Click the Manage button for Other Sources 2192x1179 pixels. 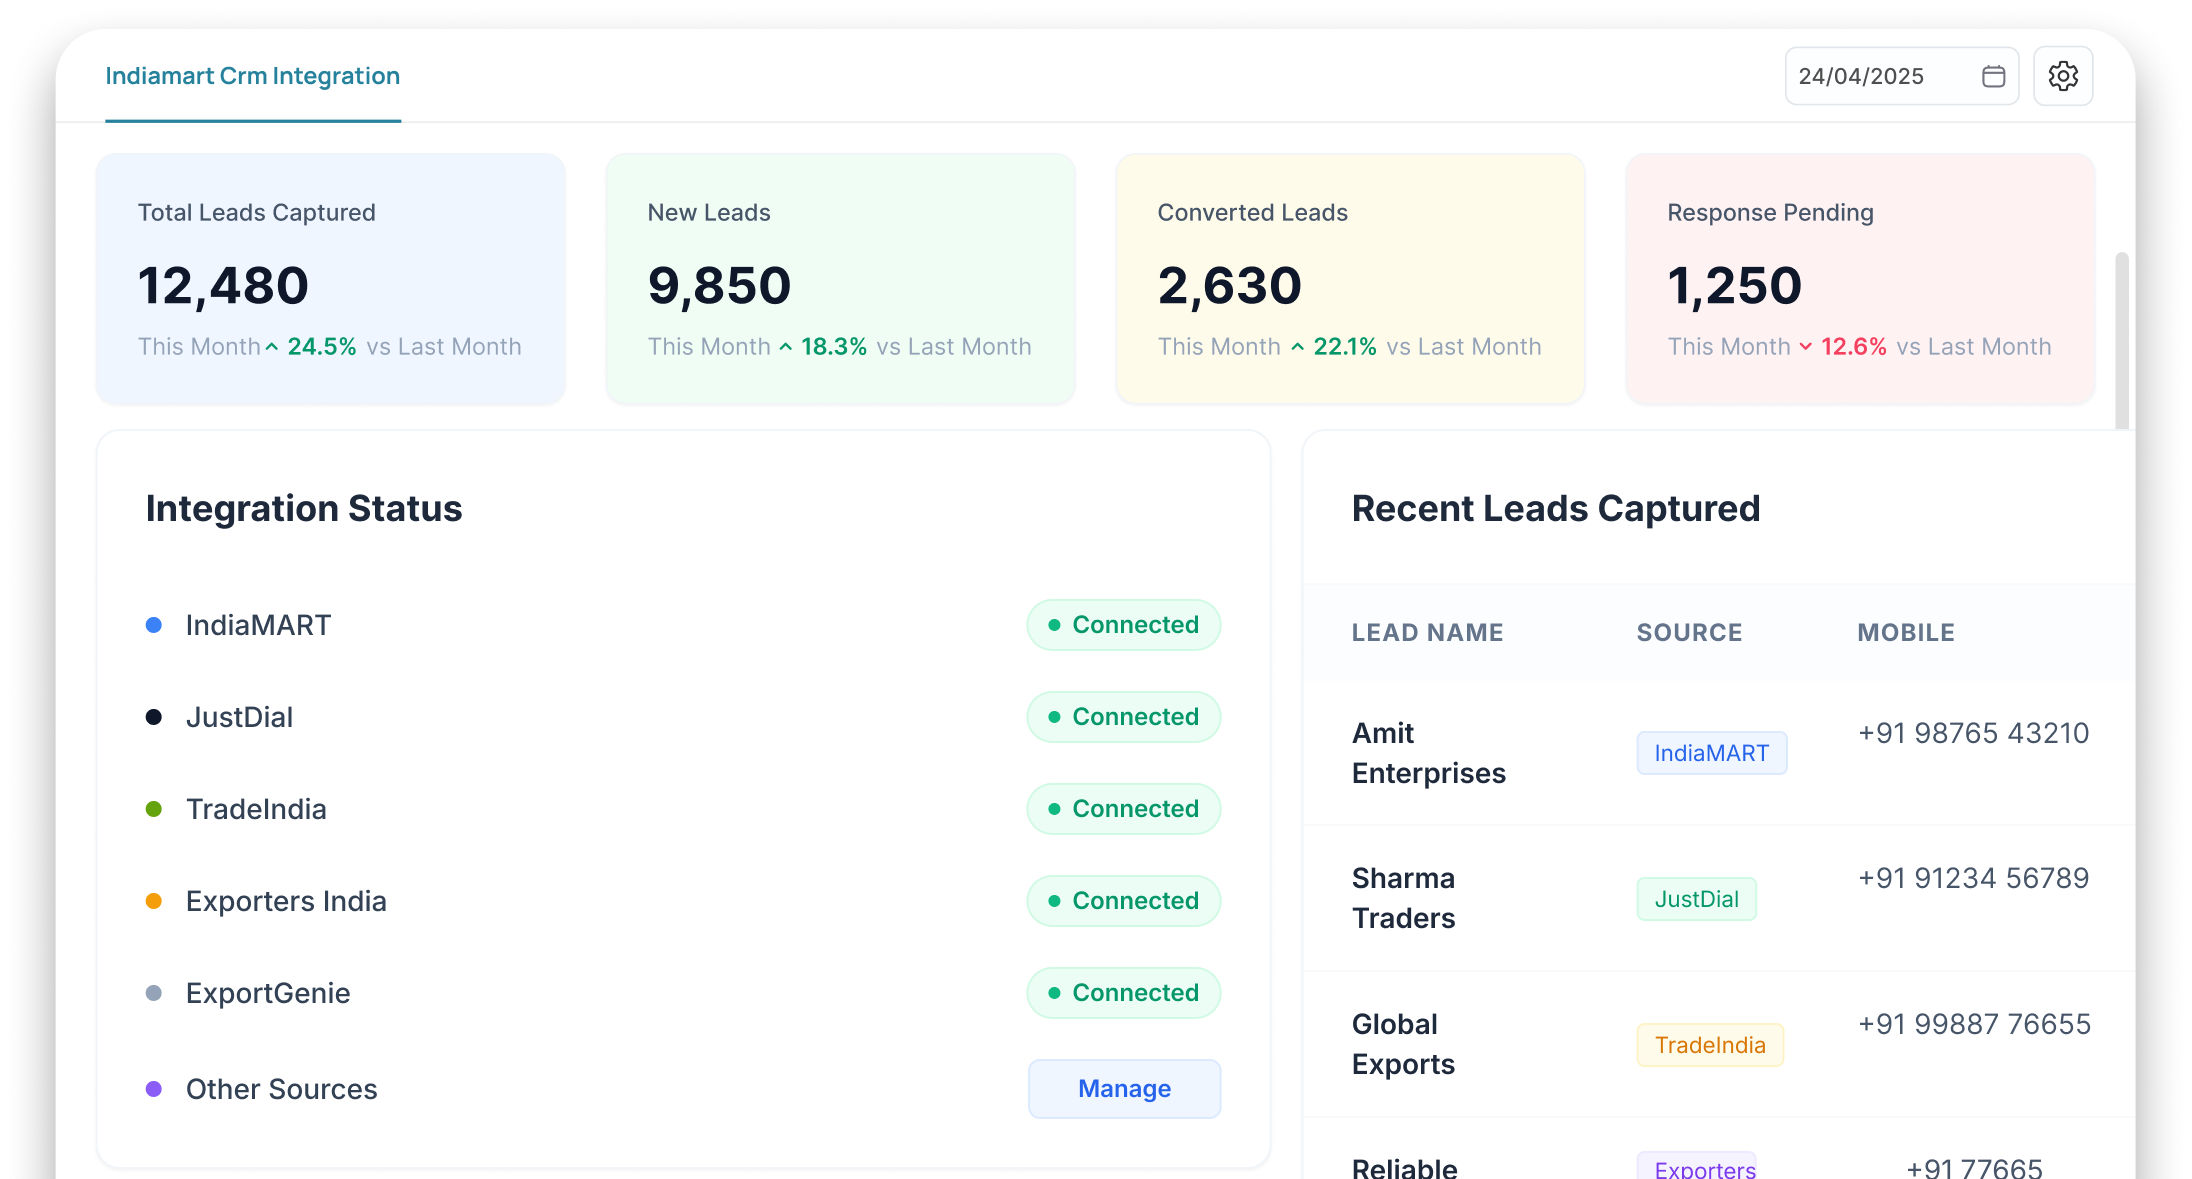click(x=1124, y=1089)
